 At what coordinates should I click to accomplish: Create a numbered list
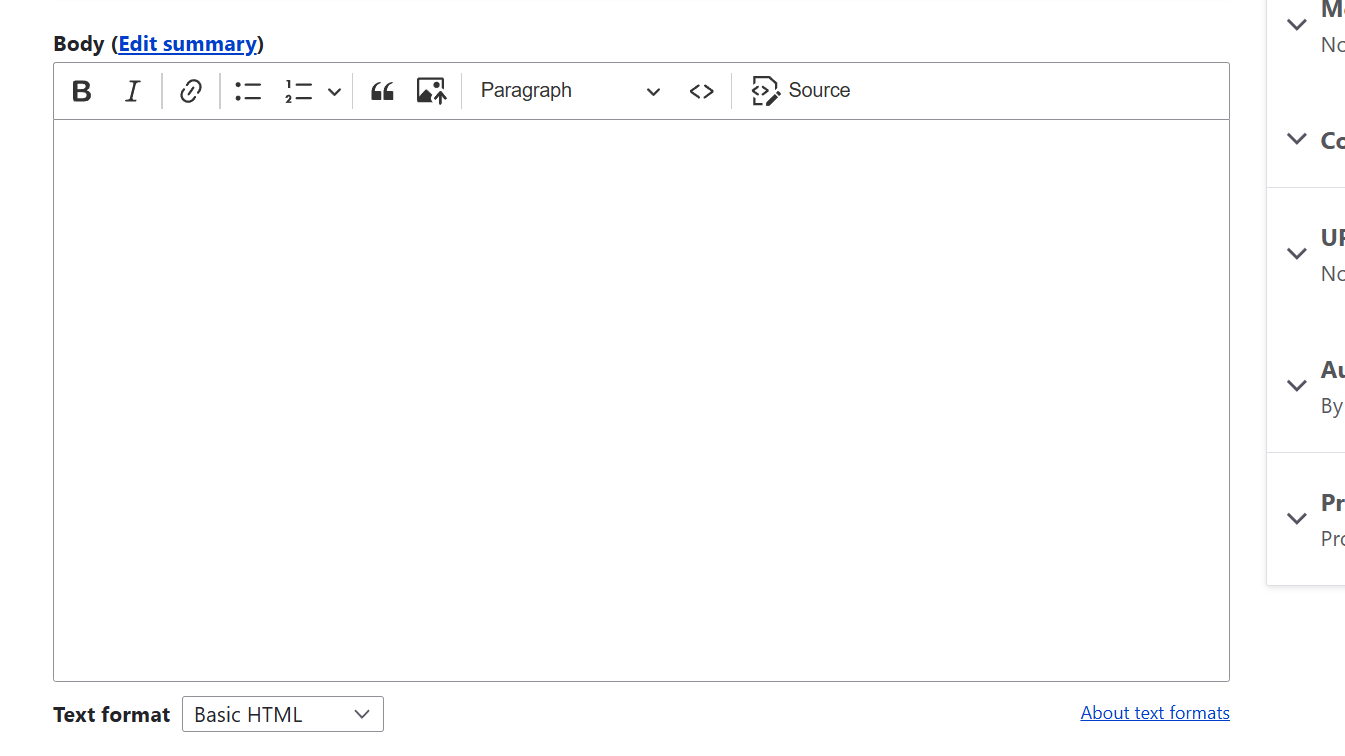[297, 90]
